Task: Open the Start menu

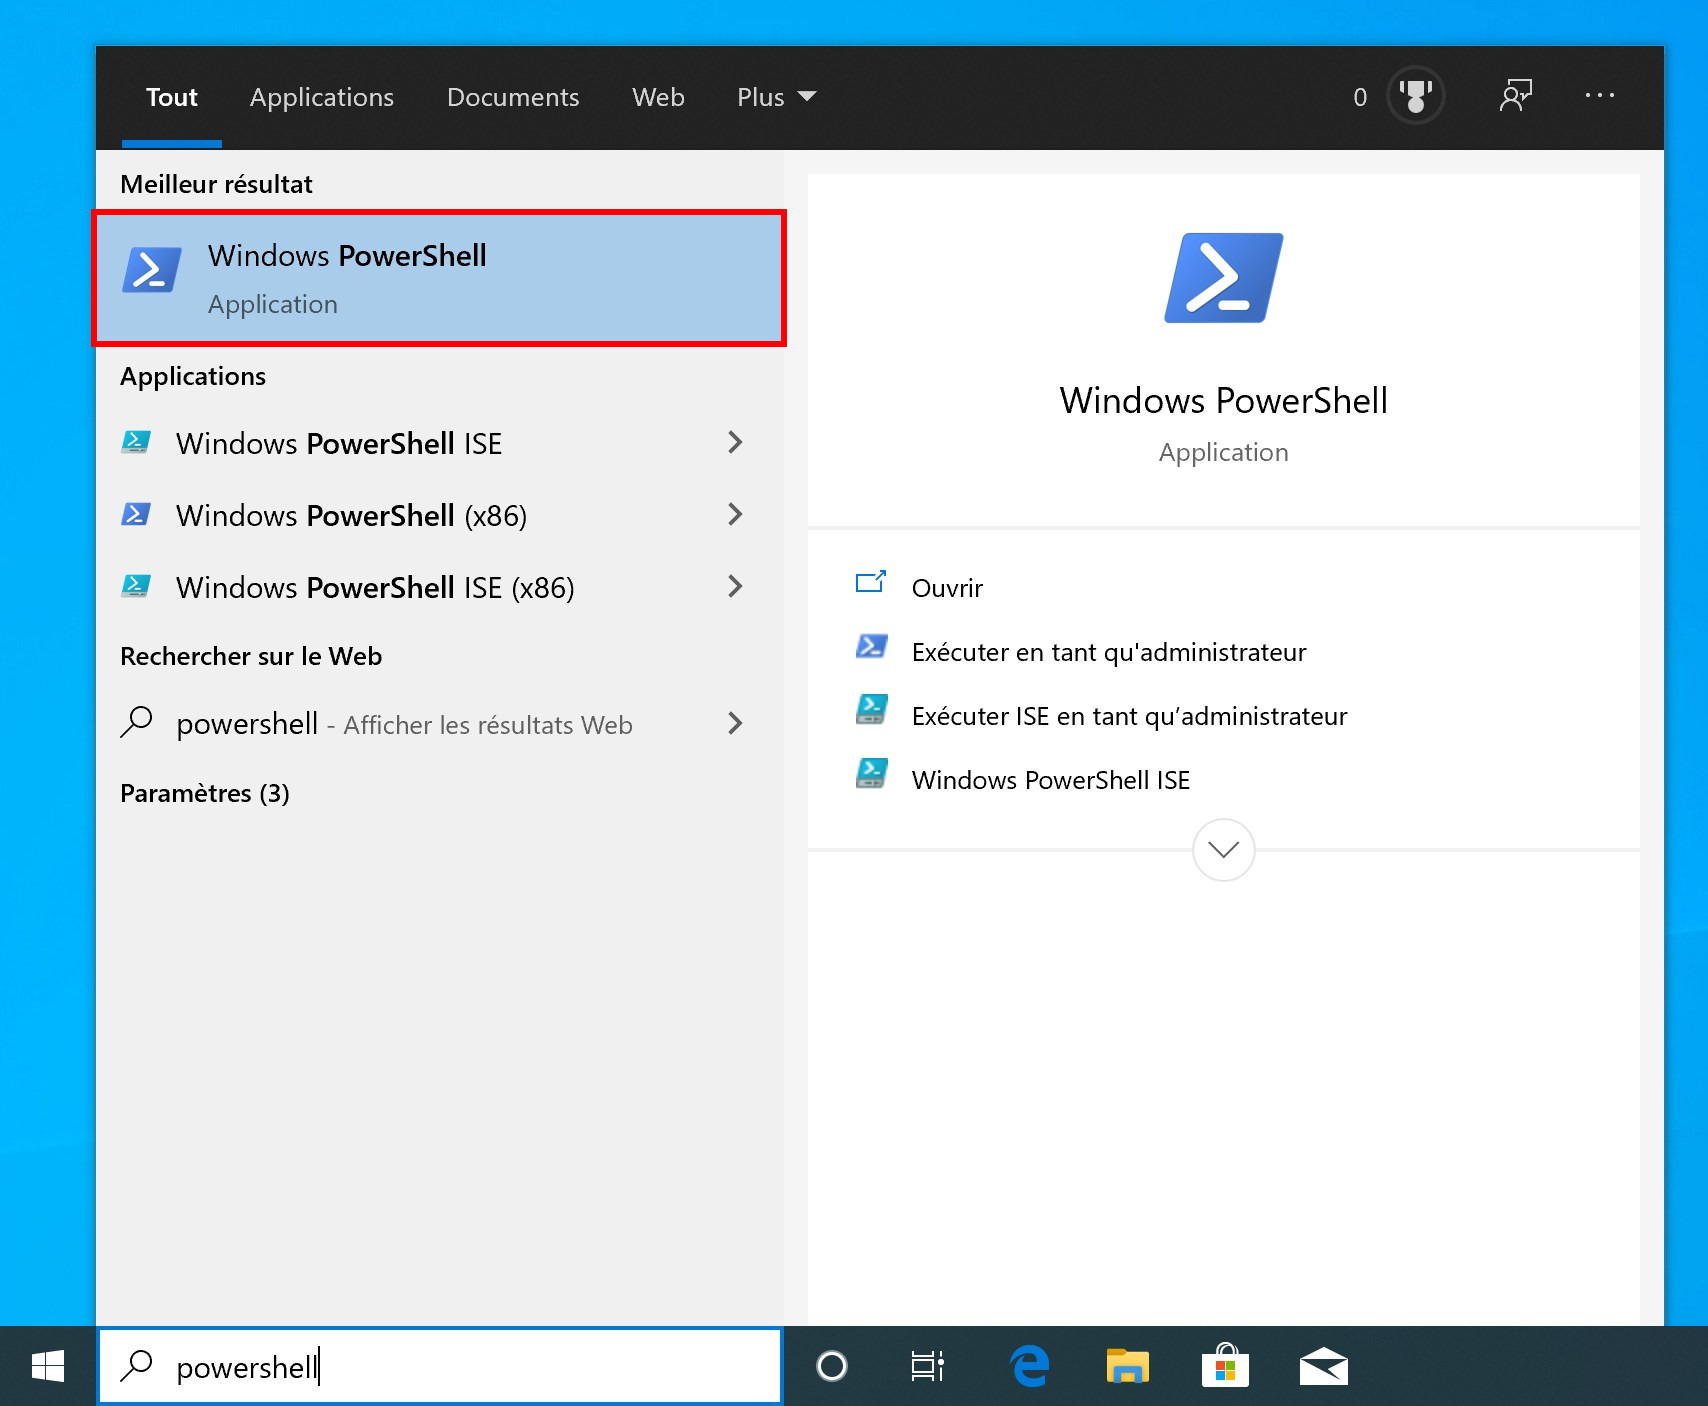Action: click(47, 1366)
